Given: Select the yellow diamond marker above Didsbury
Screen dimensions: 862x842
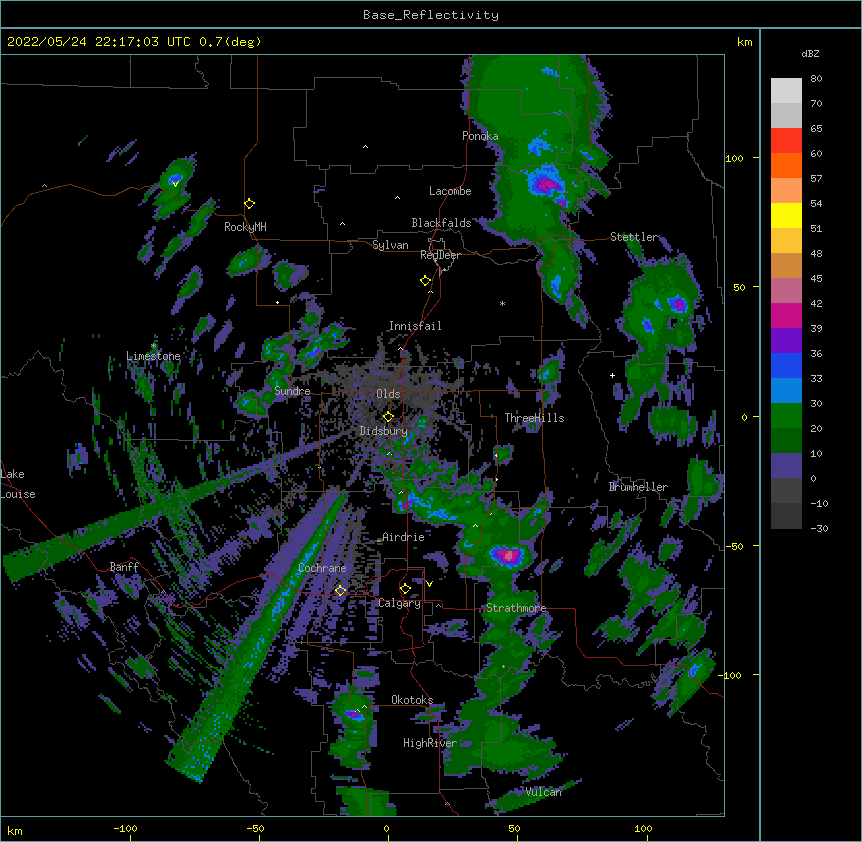Looking at the screenshot, I should tap(388, 416).
